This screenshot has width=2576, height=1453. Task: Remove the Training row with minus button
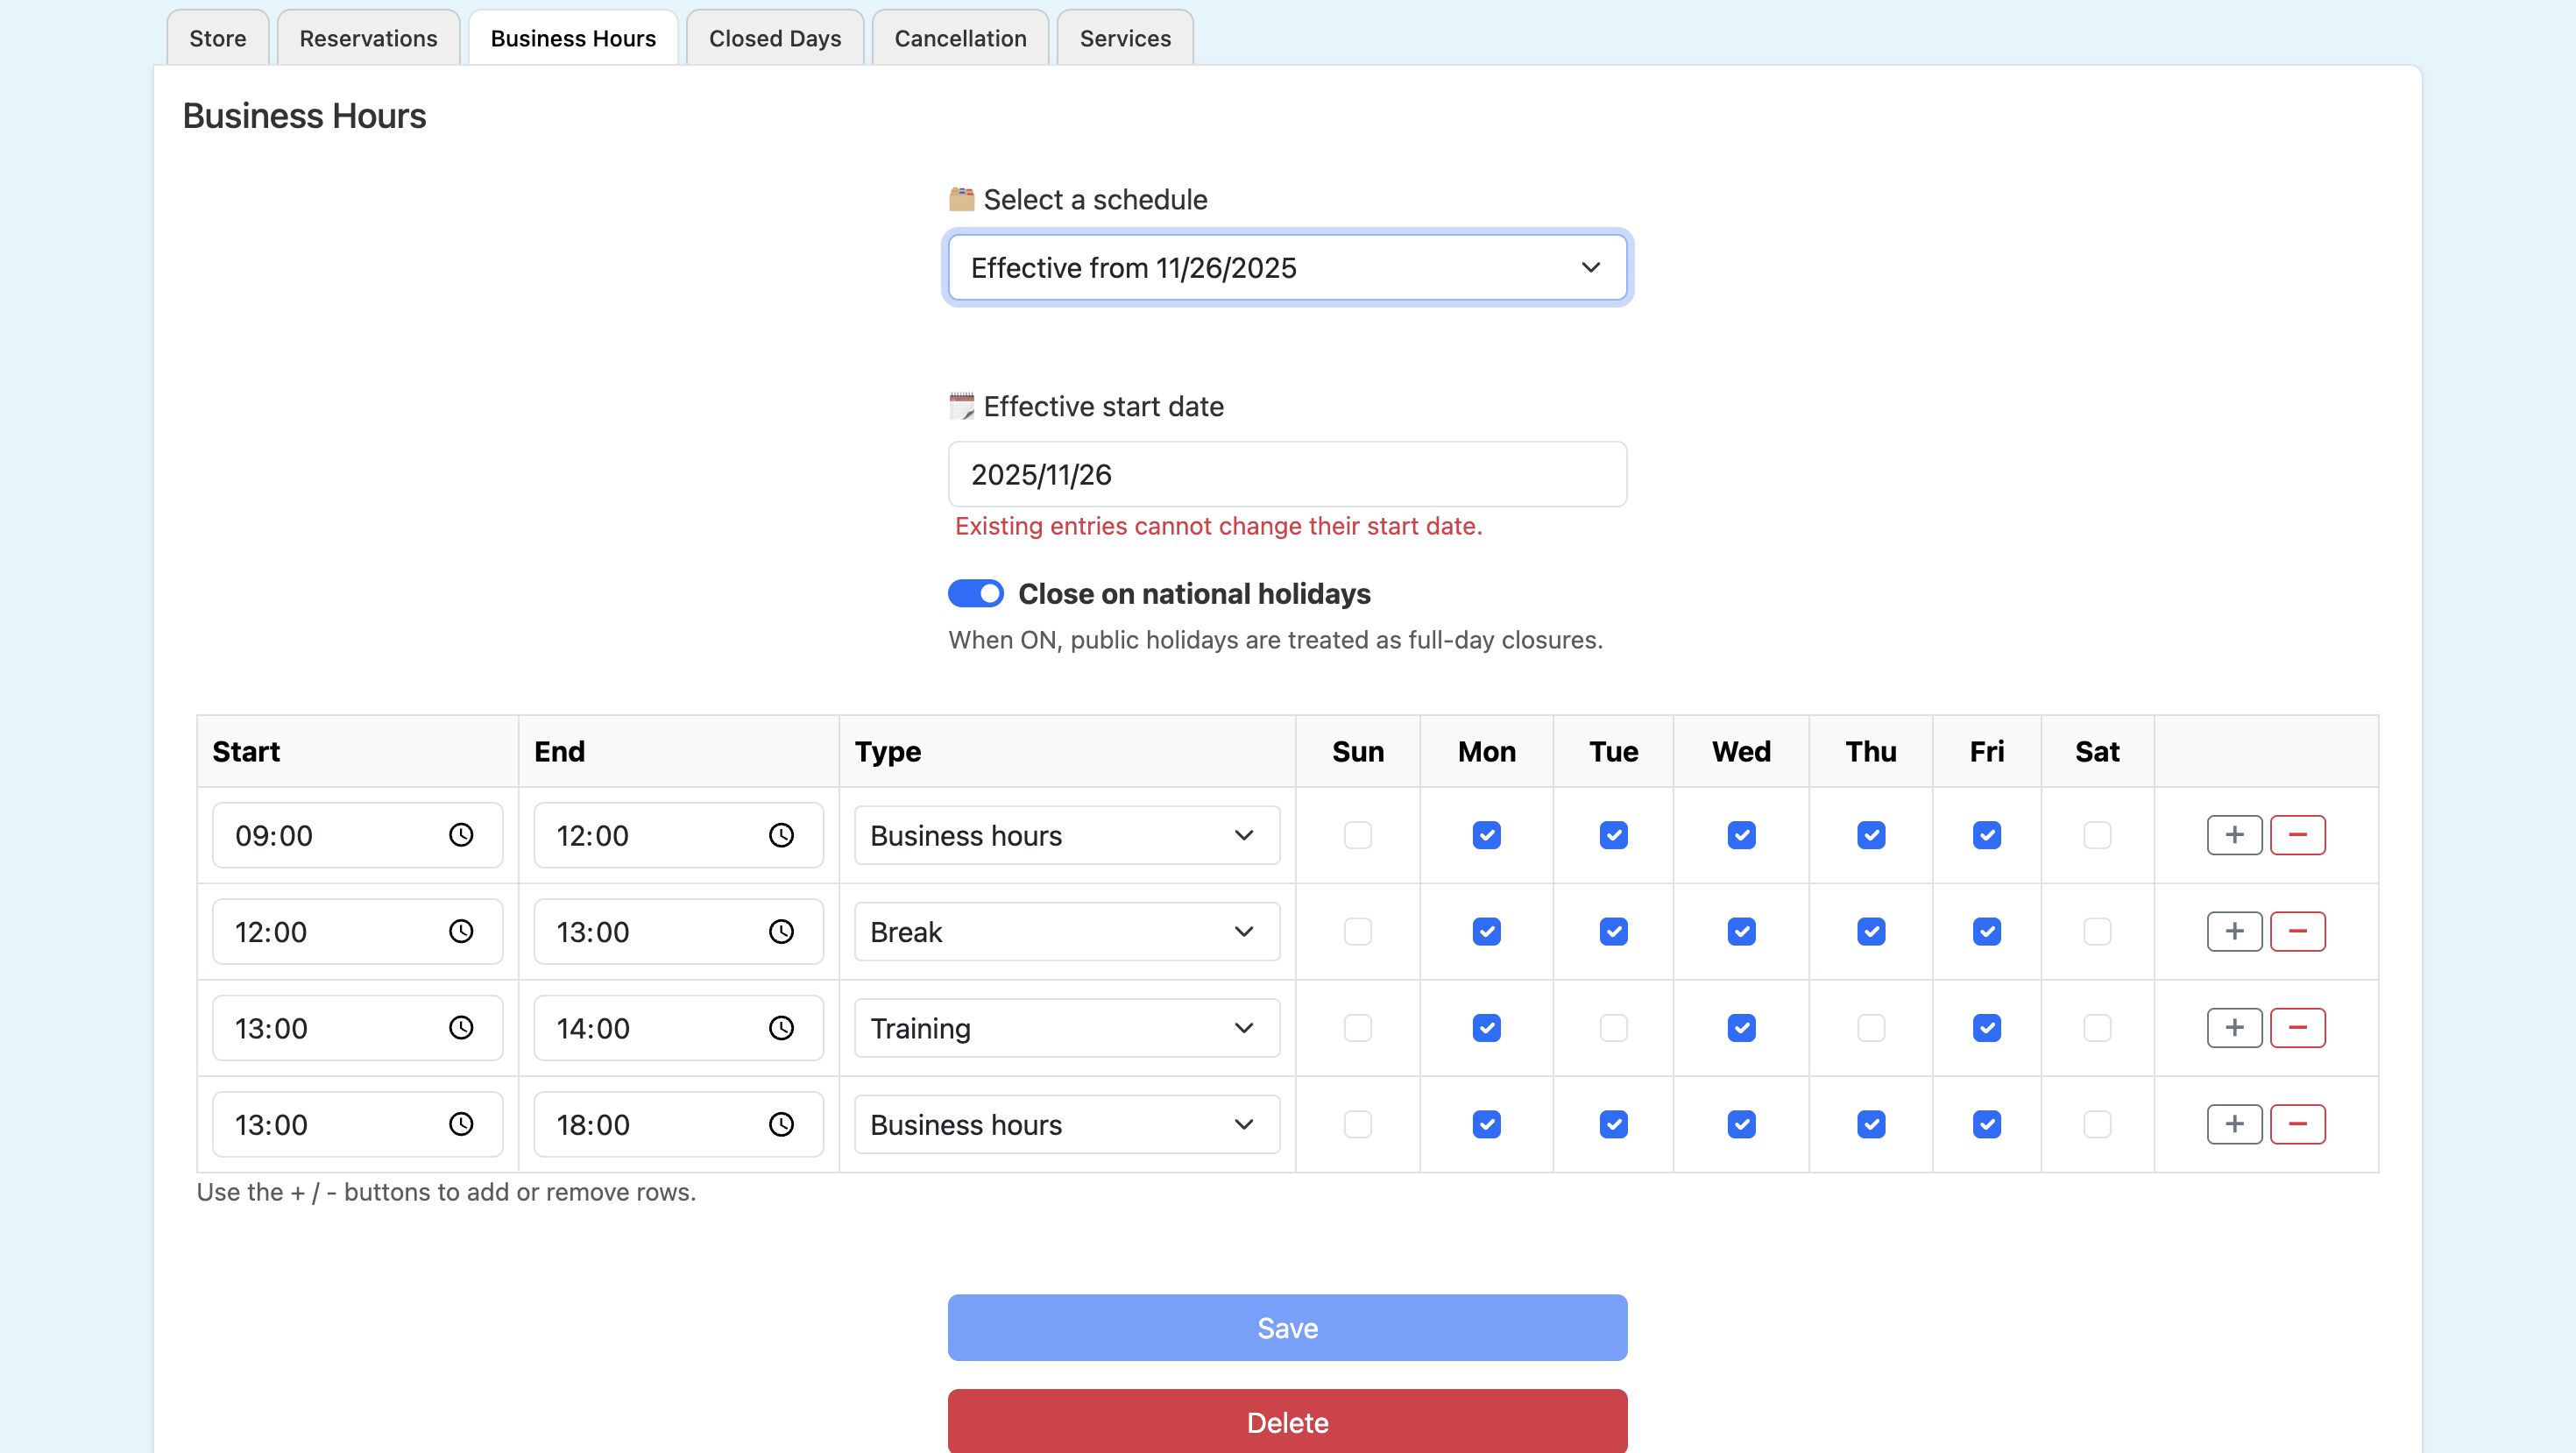(2297, 1028)
